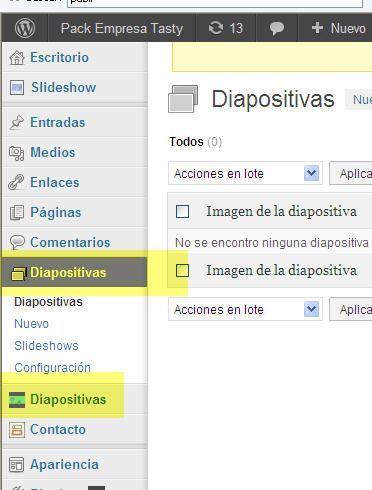The width and height of the screenshot is (372, 490).
Task: Click the Escritorio house icon
Action: click(17, 57)
